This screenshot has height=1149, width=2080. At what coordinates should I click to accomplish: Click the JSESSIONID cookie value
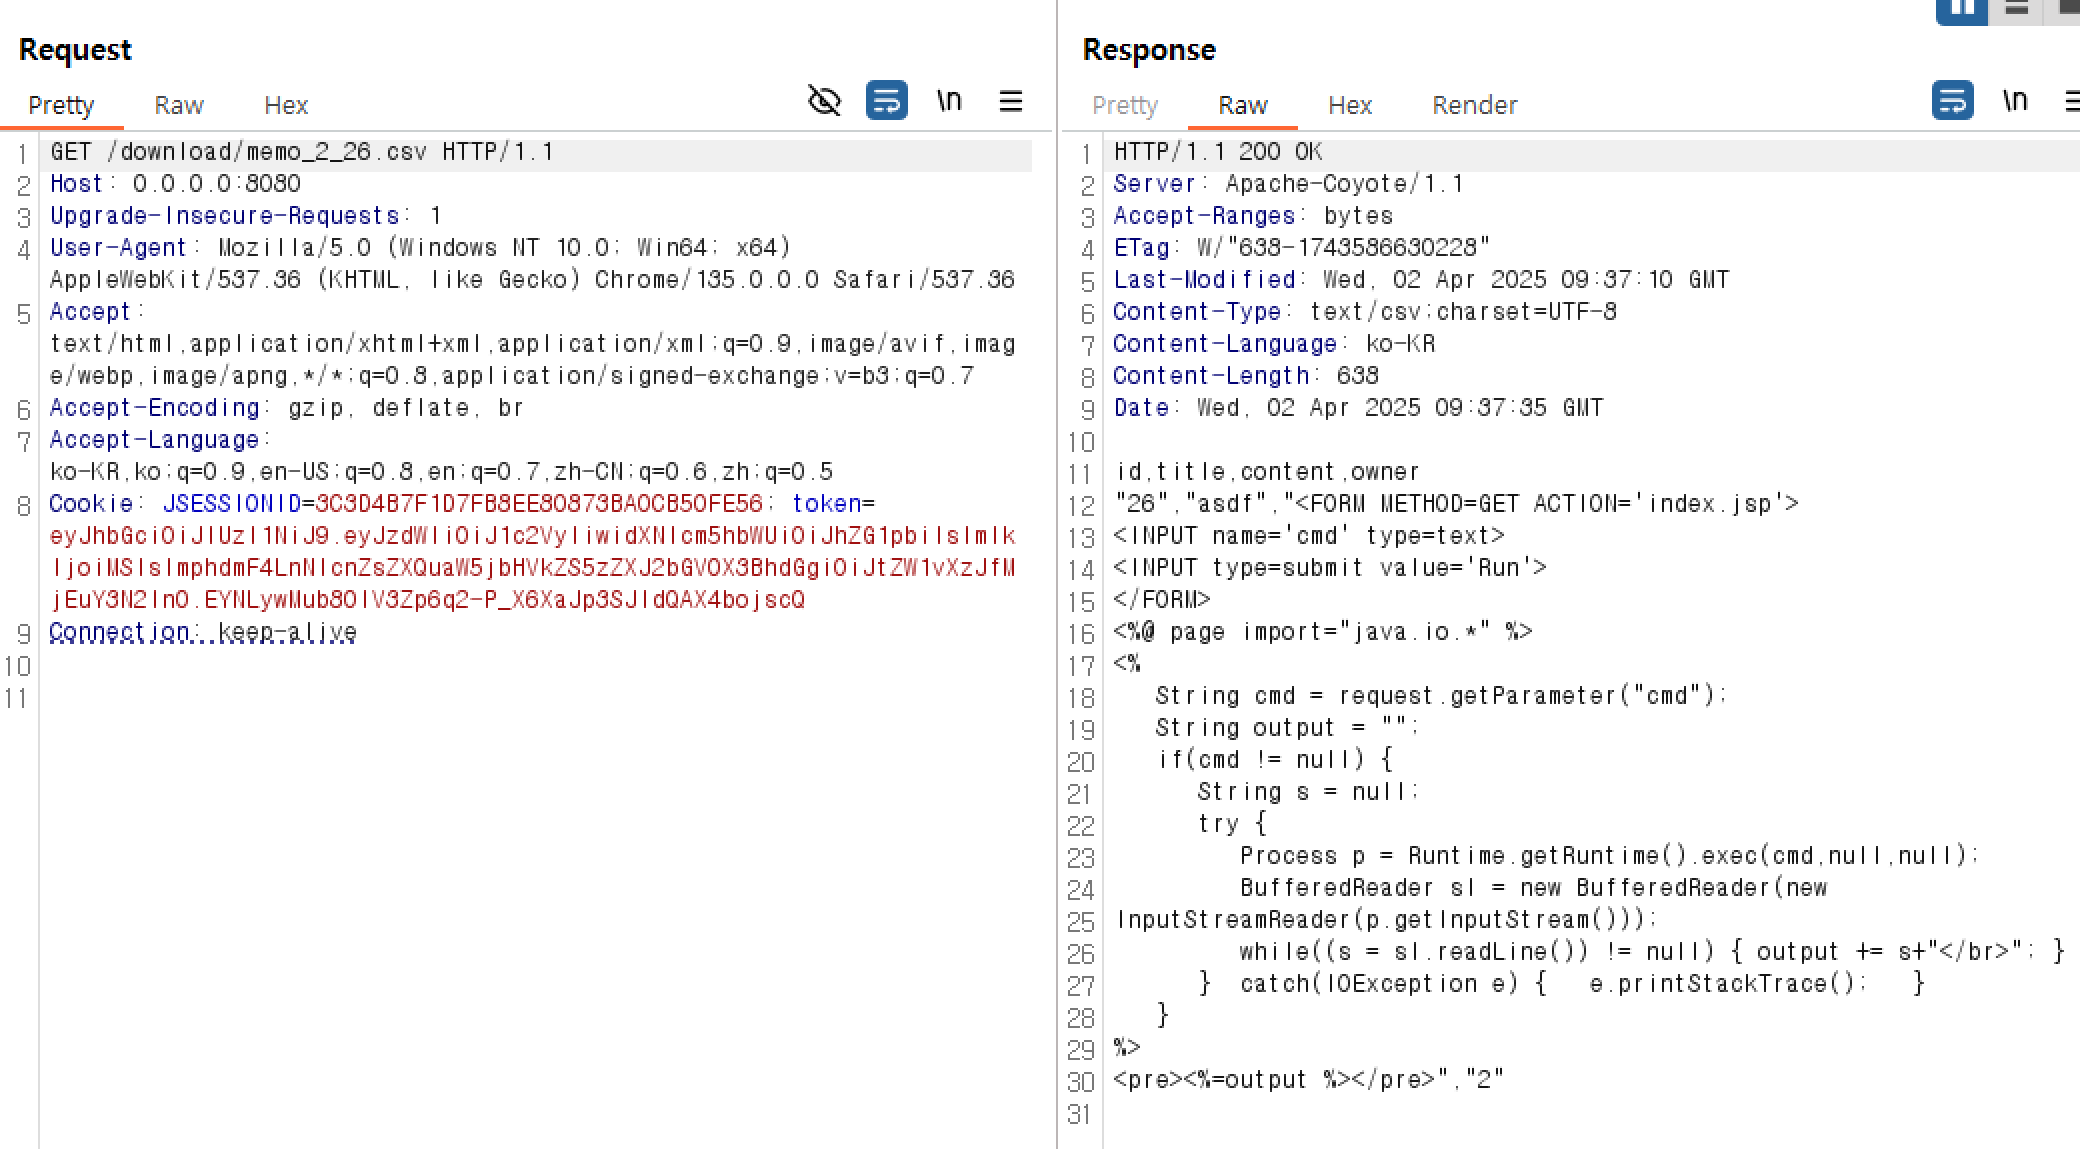click(538, 504)
